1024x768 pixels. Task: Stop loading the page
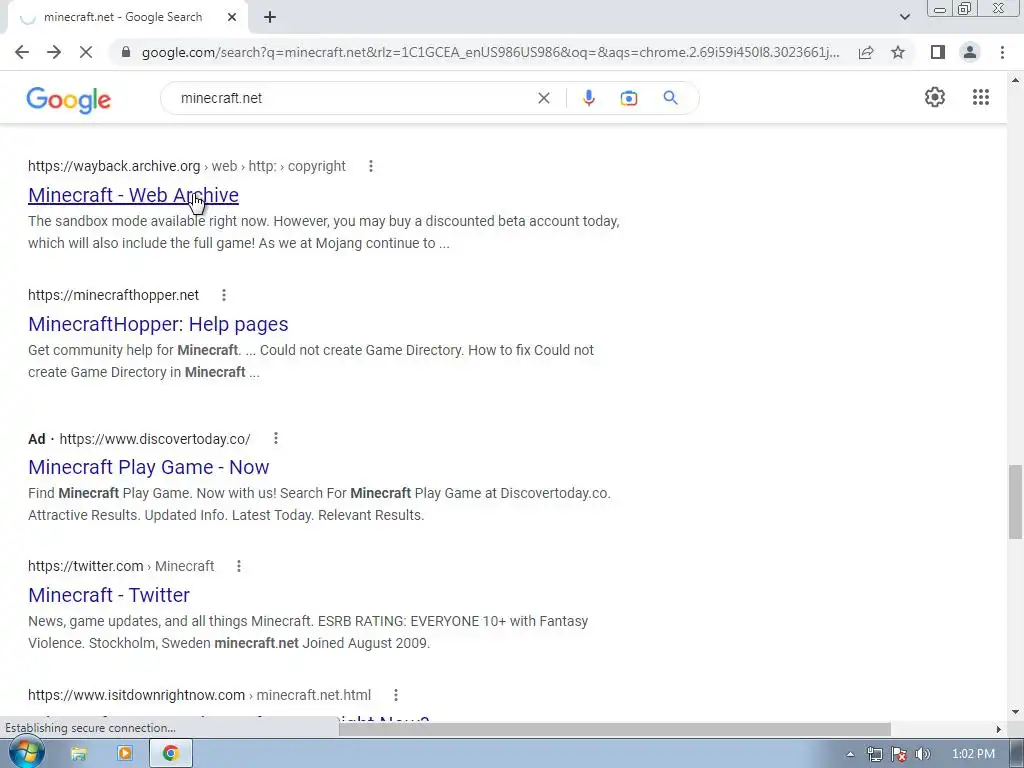tap(86, 52)
